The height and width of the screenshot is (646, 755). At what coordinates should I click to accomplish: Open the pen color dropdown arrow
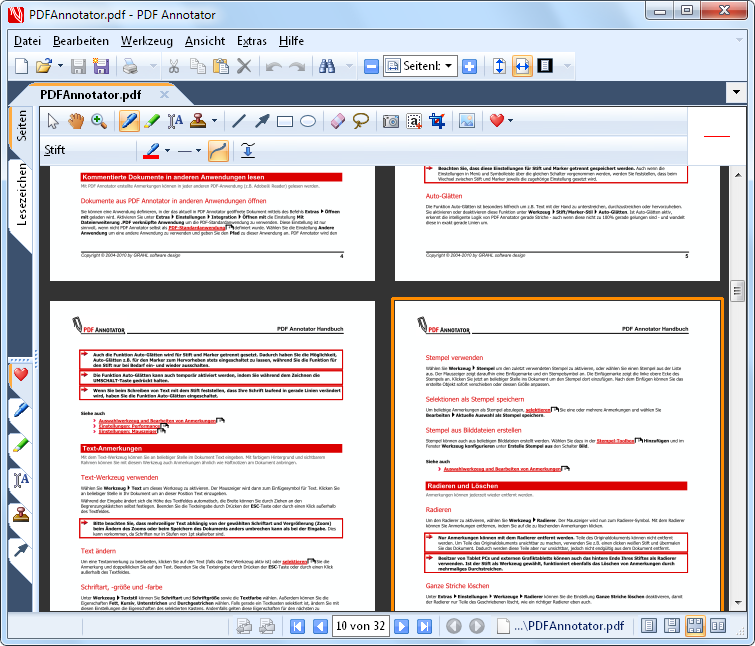(x=168, y=151)
